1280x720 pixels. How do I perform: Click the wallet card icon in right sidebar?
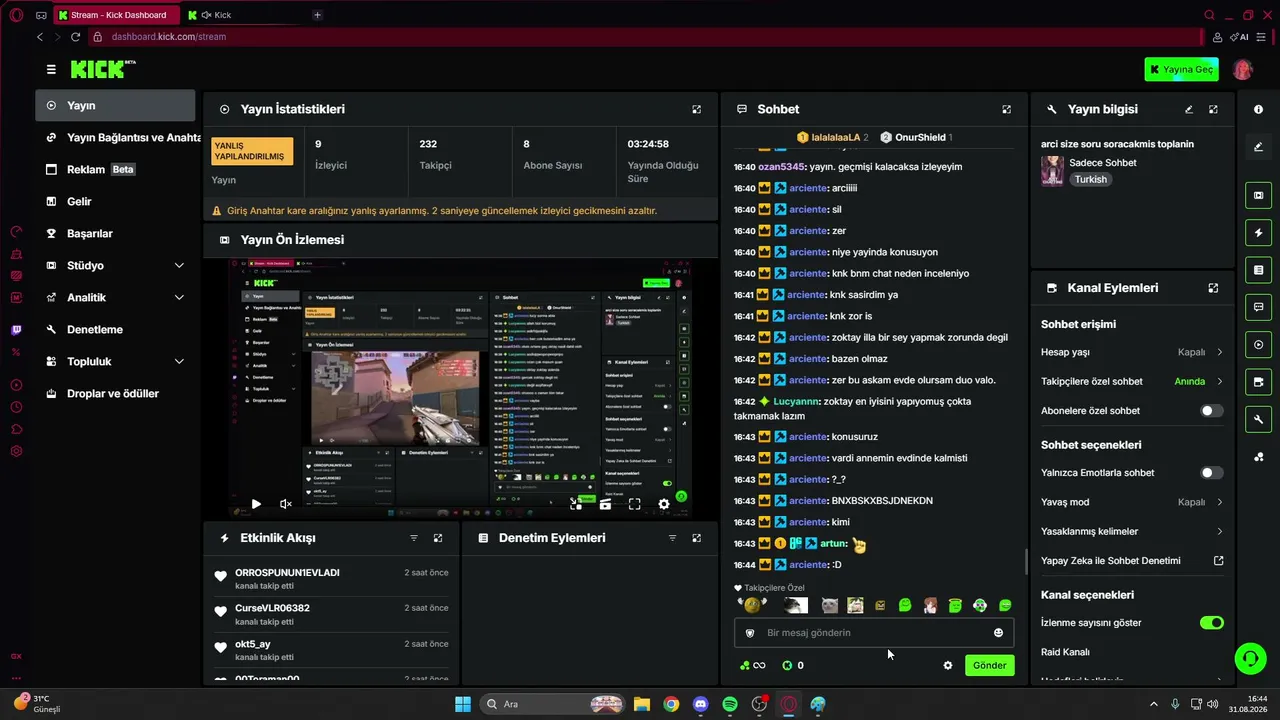(1258, 382)
